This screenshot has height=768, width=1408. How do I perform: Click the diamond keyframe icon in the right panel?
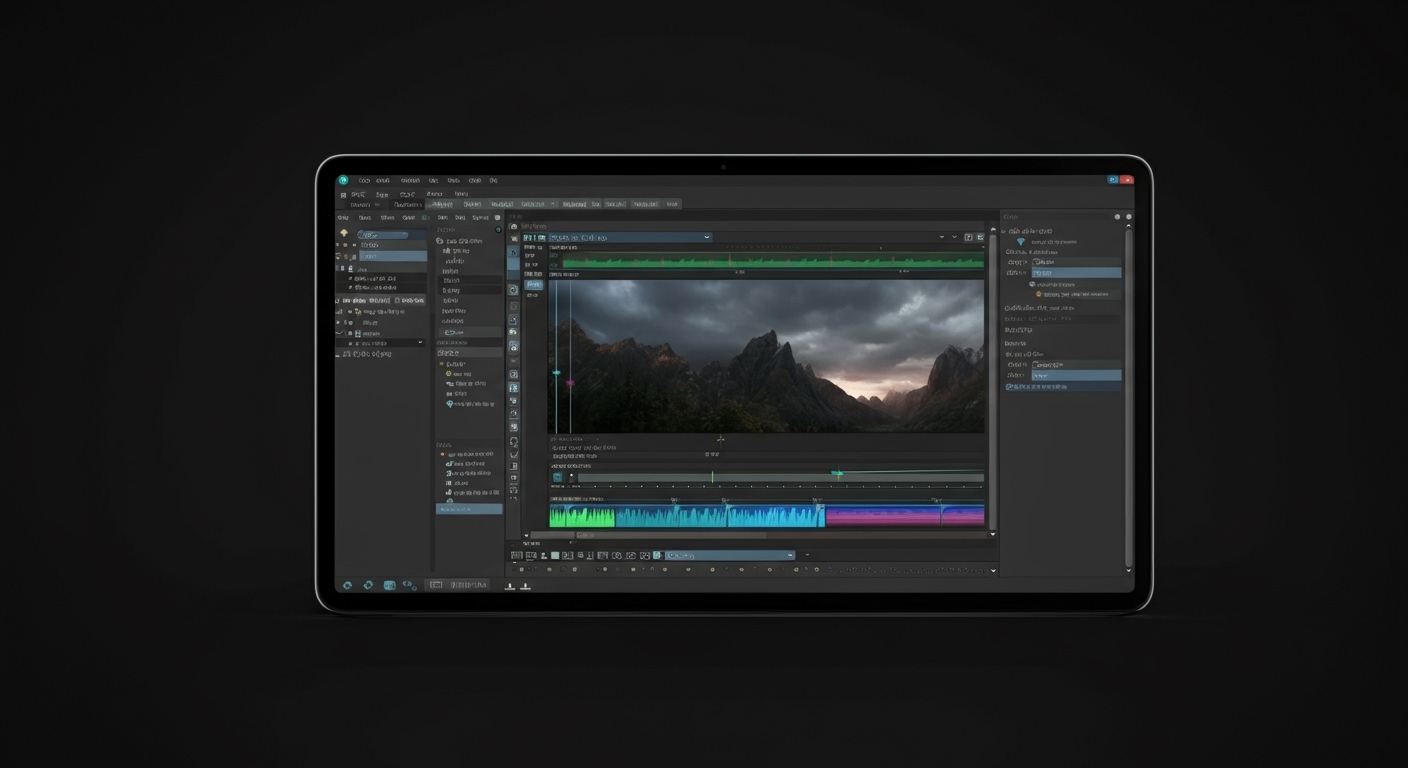click(x=1022, y=241)
